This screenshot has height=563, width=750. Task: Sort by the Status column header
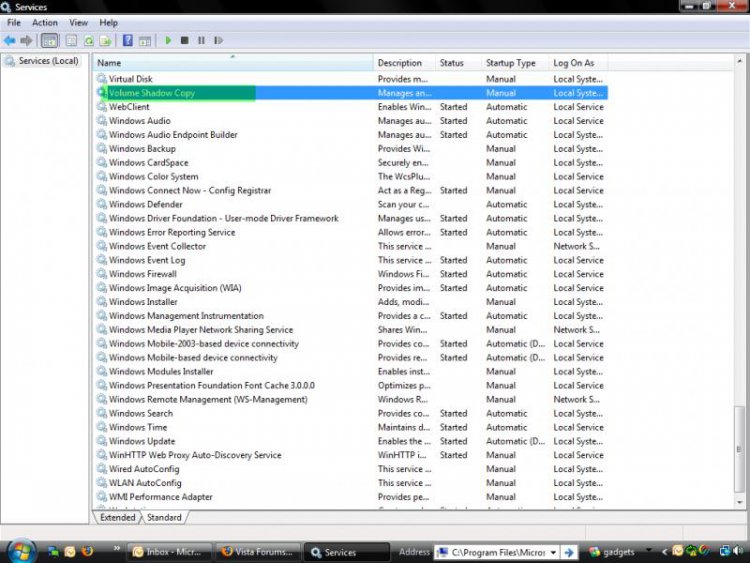(458, 63)
